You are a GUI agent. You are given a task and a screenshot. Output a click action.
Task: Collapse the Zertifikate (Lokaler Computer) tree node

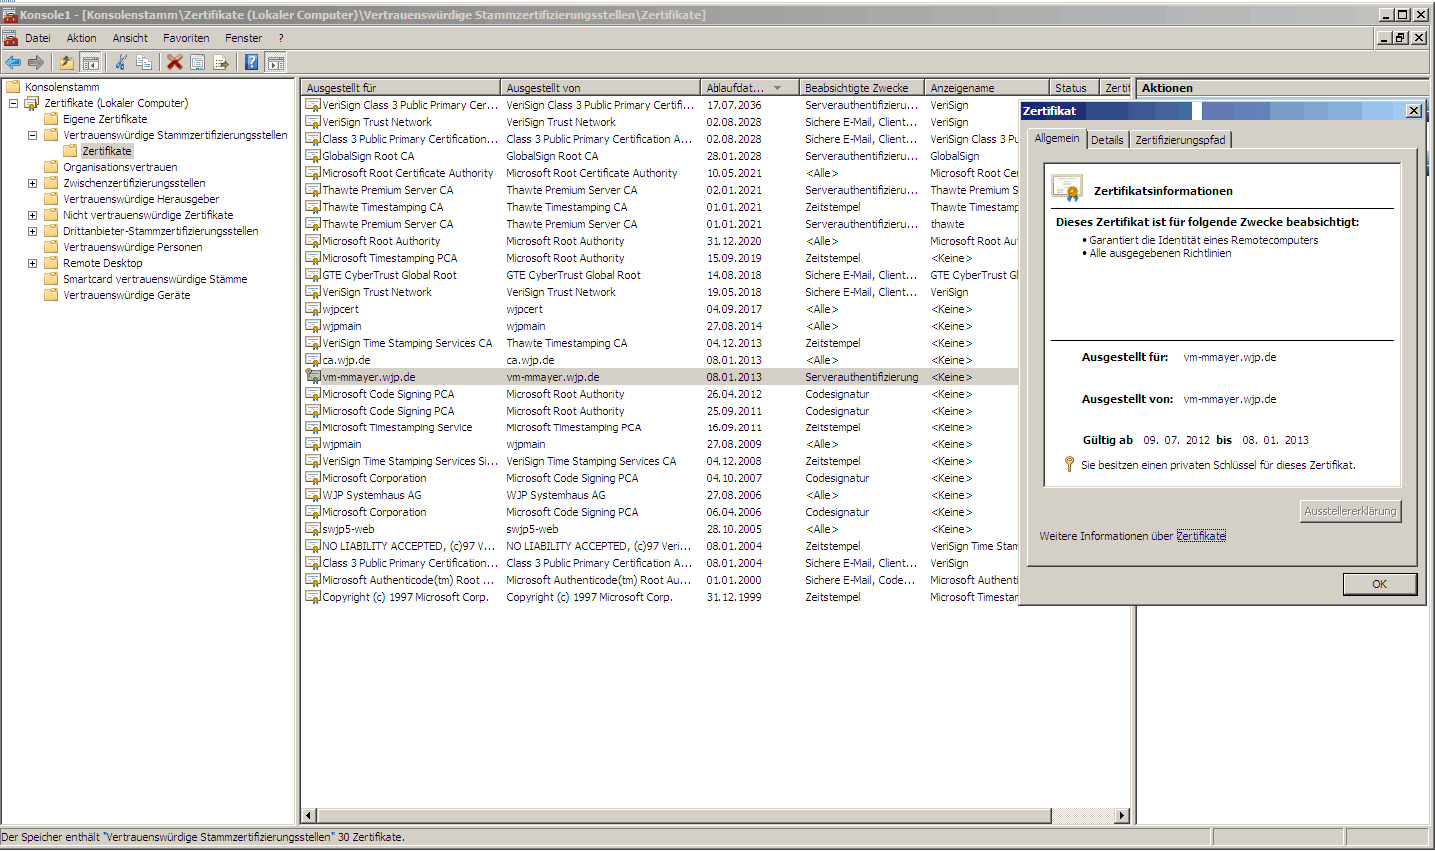[13, 103]
